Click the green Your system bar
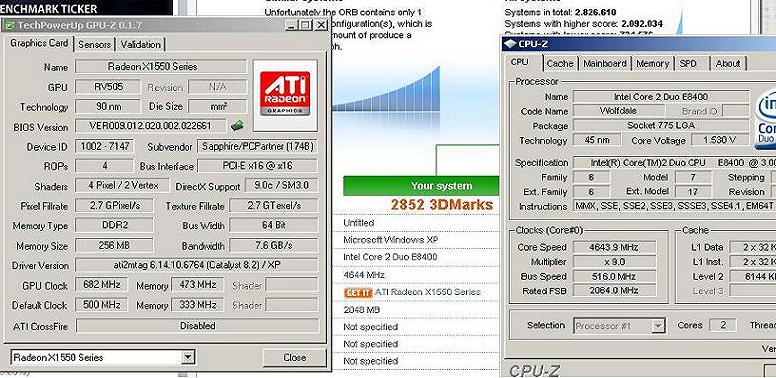 (421, 186)
